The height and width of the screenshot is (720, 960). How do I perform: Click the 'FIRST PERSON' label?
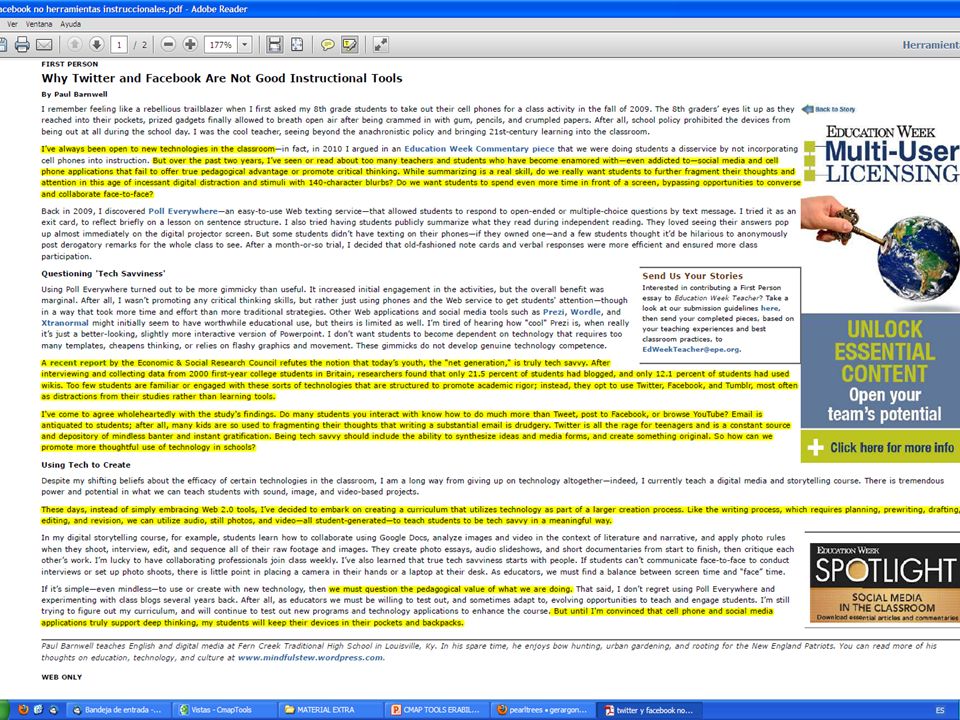pyautogui.click(x=70, y=64)
